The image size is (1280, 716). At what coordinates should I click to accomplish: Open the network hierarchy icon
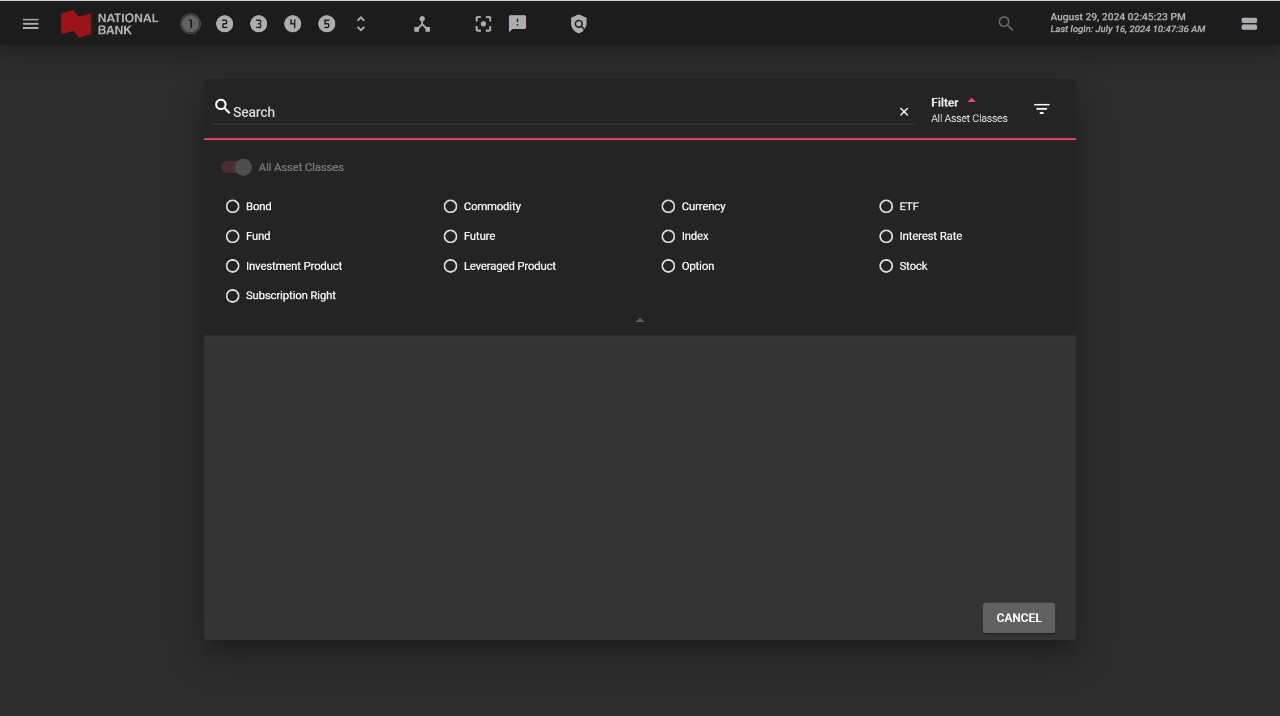tap(422, 24)
